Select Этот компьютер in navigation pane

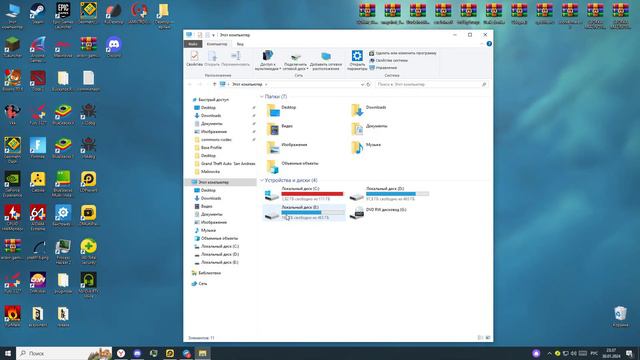(x=213, y=182)
